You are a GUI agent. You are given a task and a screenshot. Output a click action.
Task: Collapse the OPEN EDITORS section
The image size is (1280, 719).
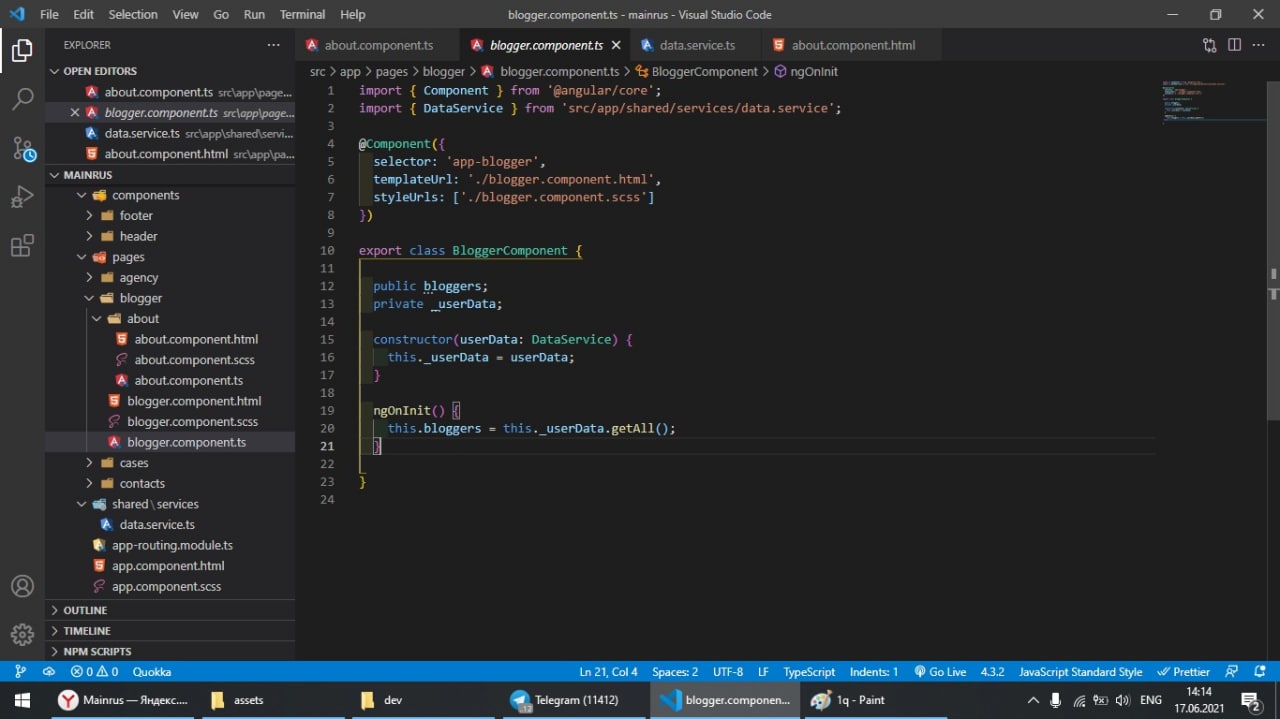point(100,71)
